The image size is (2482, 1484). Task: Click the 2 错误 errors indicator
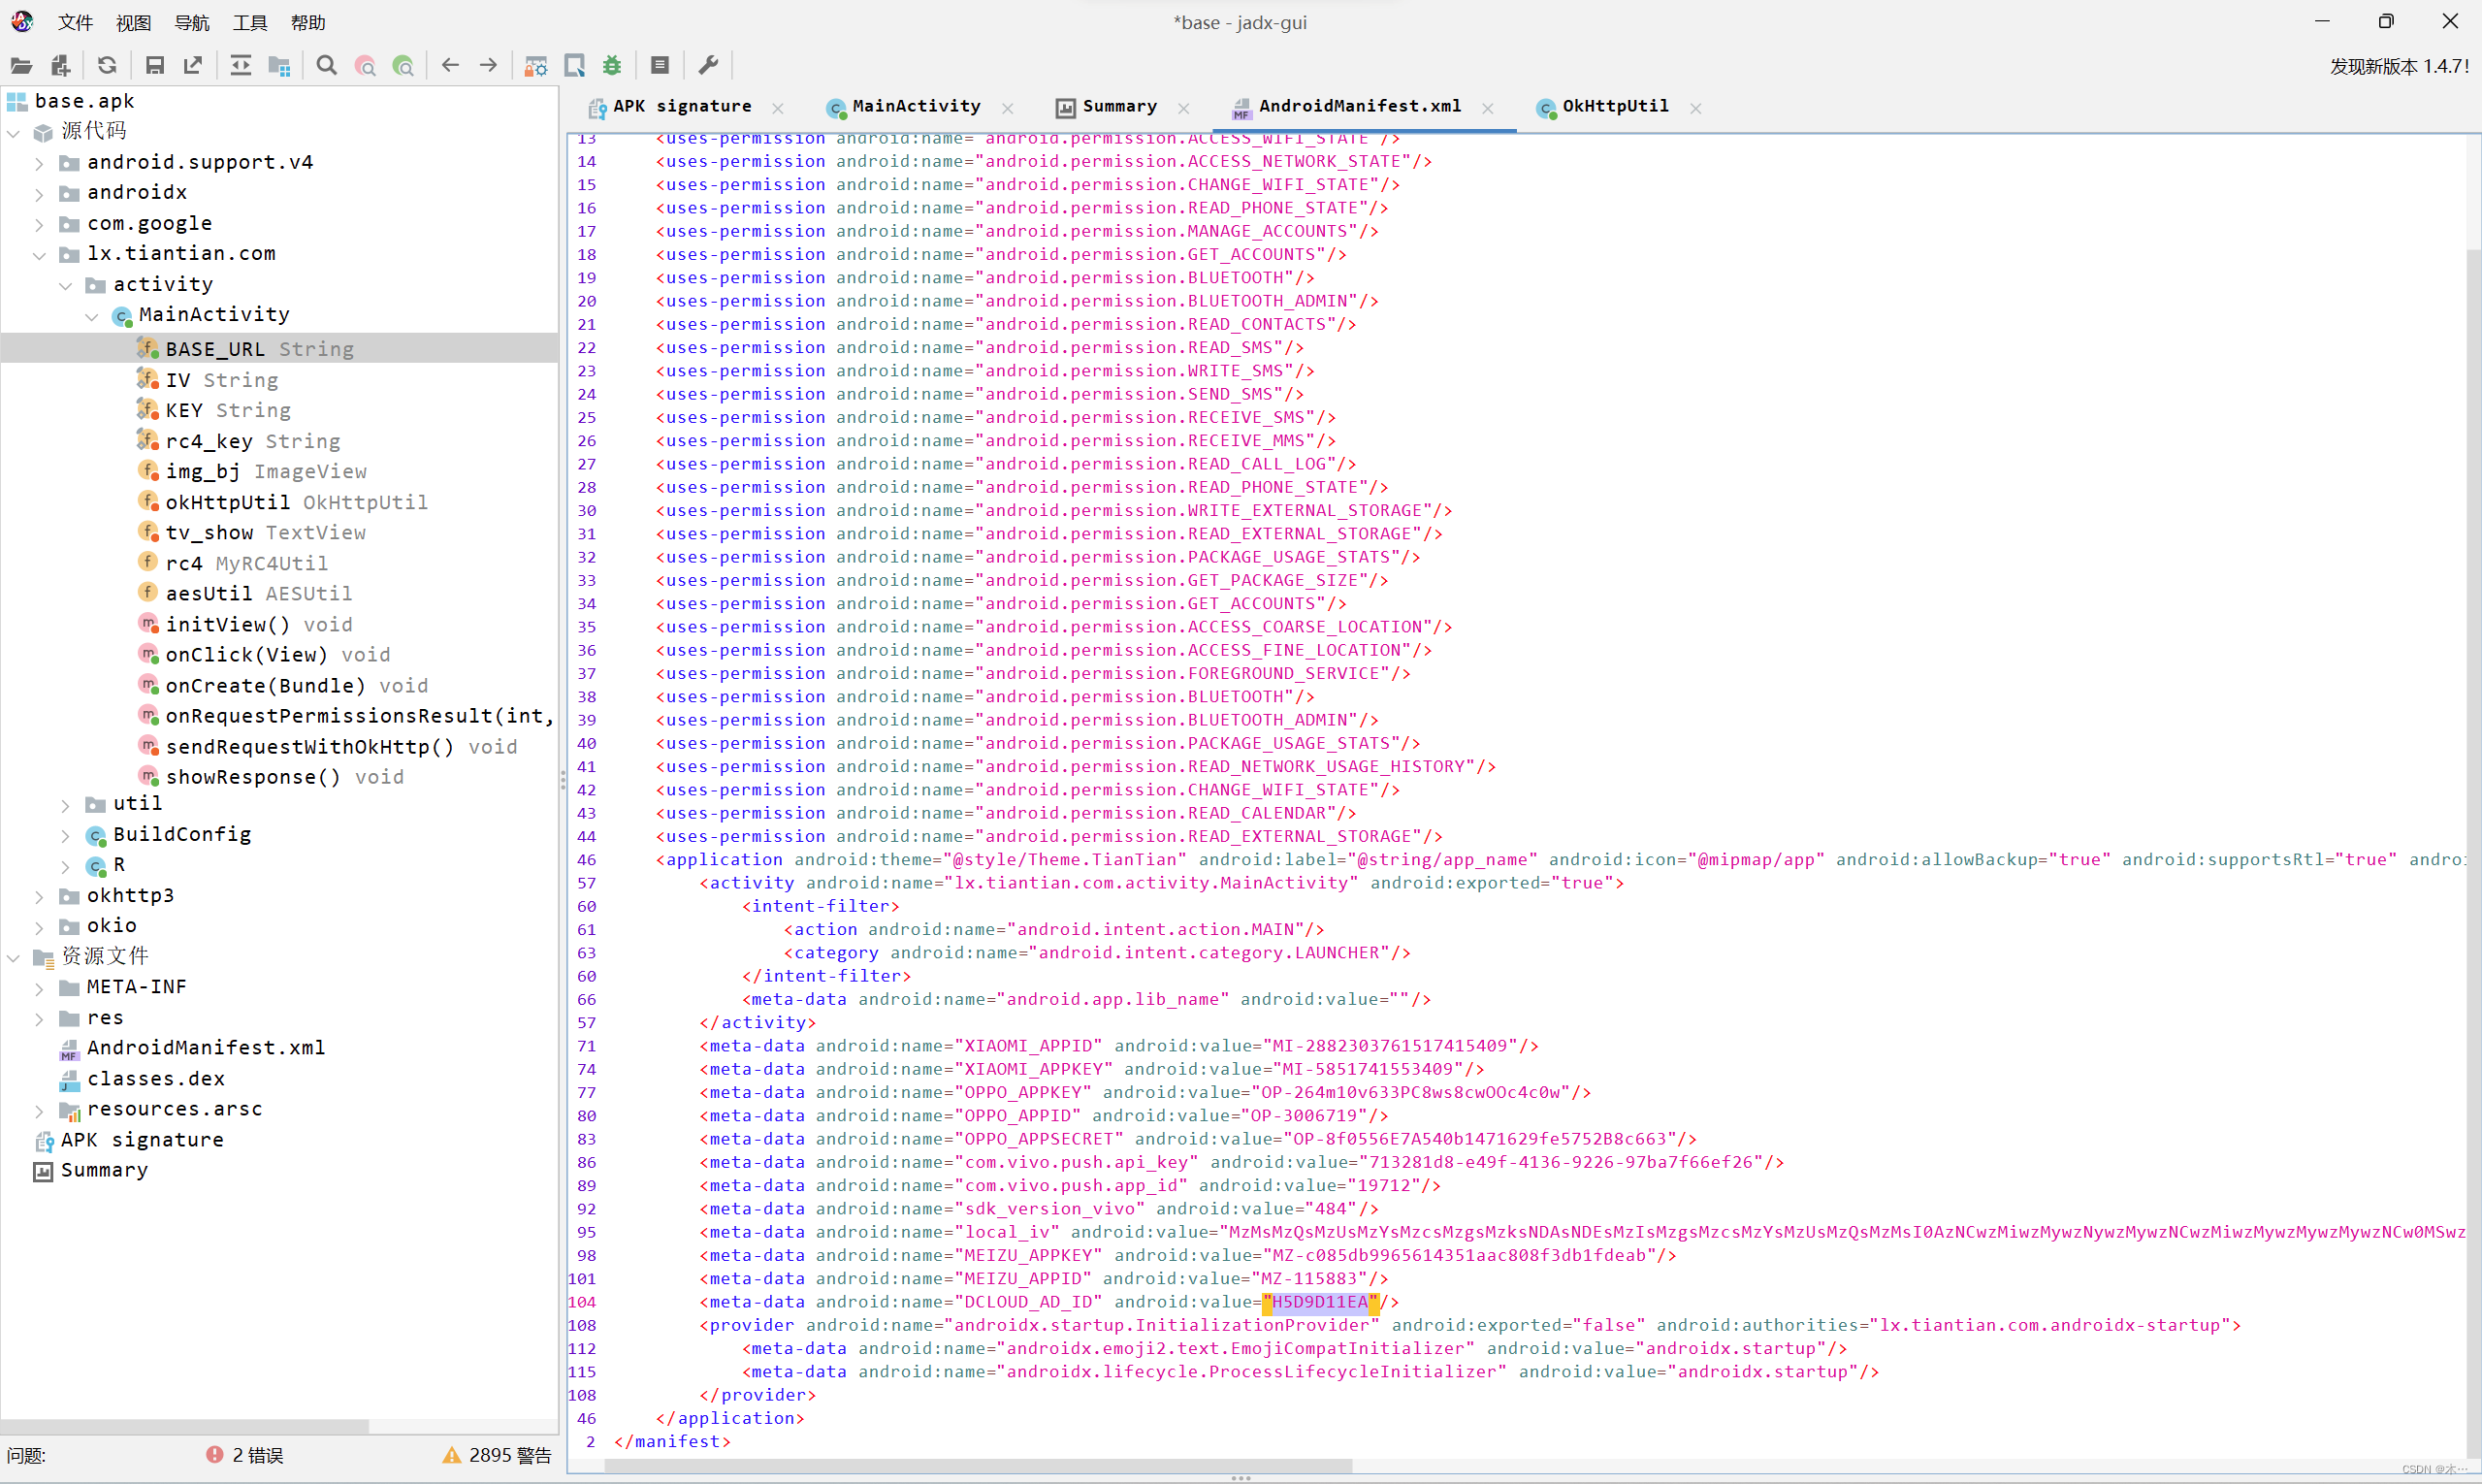[x=246, y=1455]
